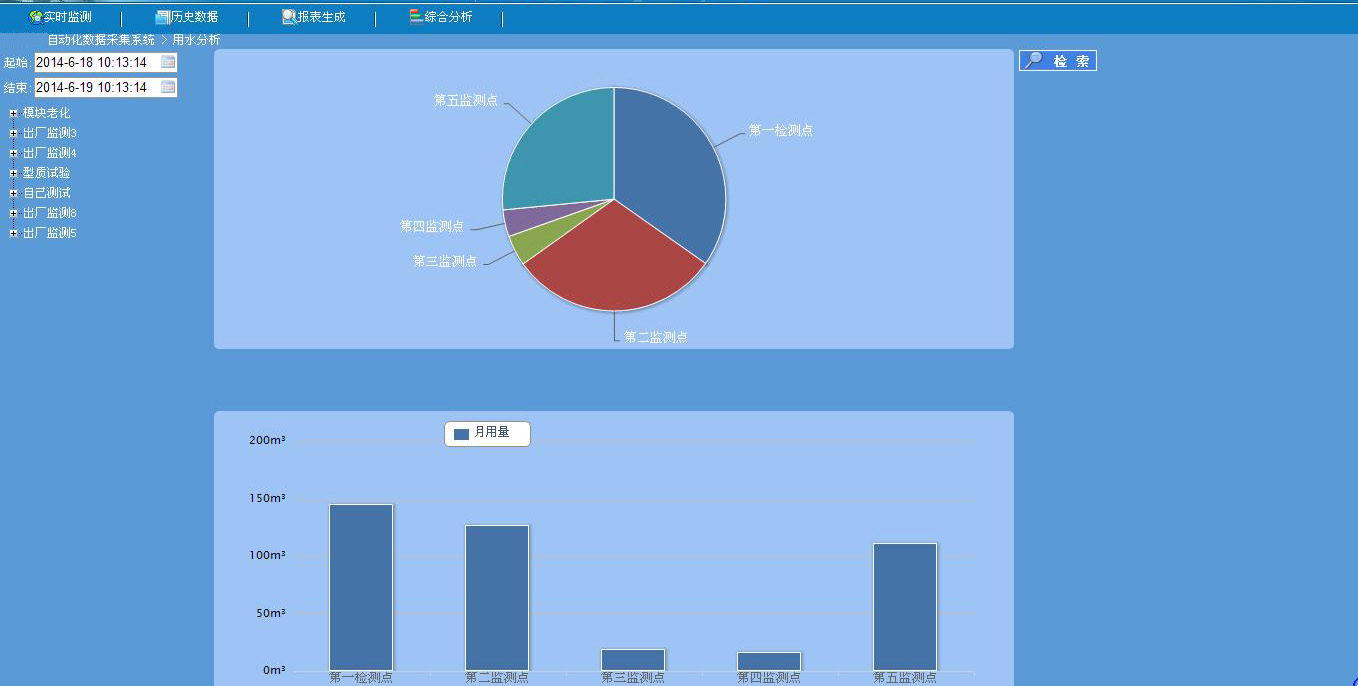The height and width of the screenshot is (686, 1358).
Task: Toggle the 月用量 series legend in the bar chart
Action: [486, 433]
